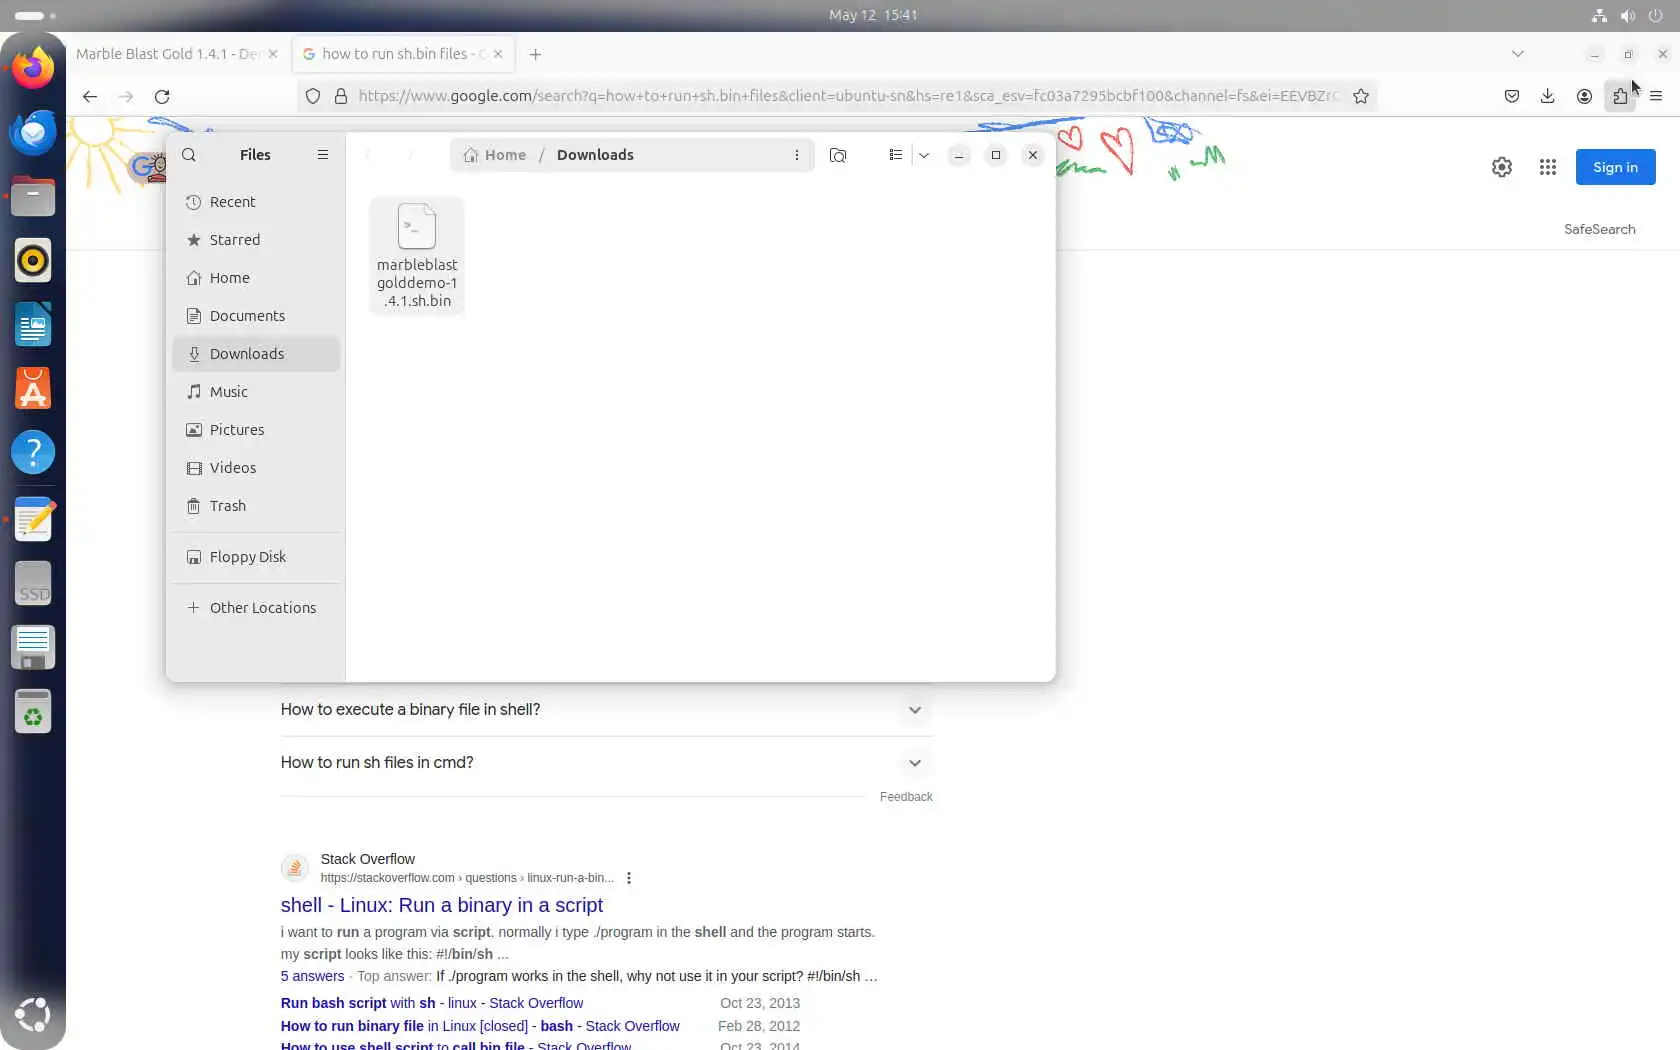Viewport: 1680px width, 1050px height.
Task: Open more options for Stack Overflow result
Action: point(629,878)
